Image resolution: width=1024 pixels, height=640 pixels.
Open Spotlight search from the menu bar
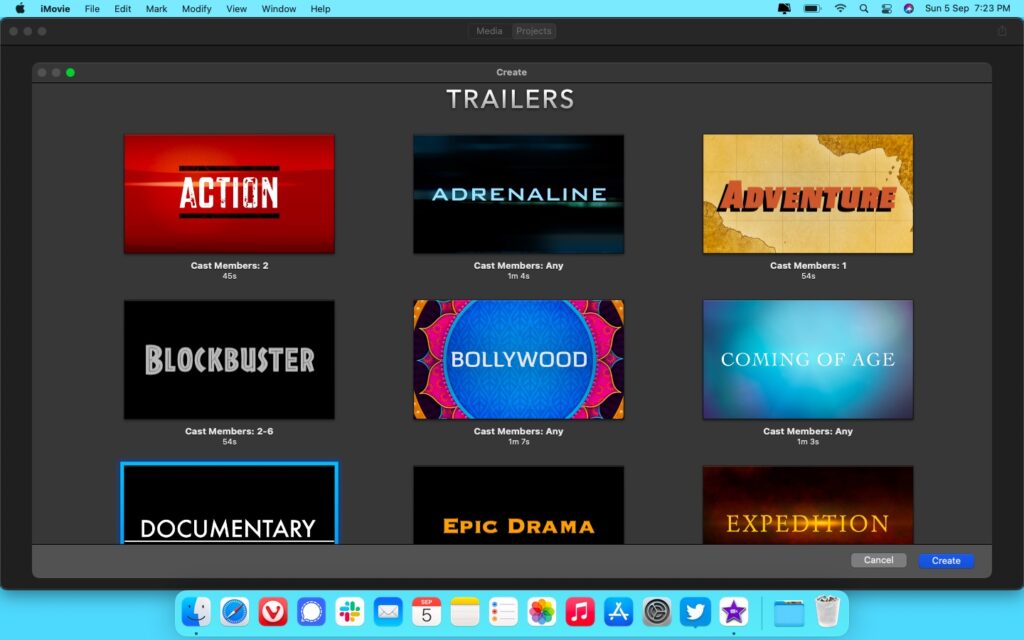coord(863,9)
